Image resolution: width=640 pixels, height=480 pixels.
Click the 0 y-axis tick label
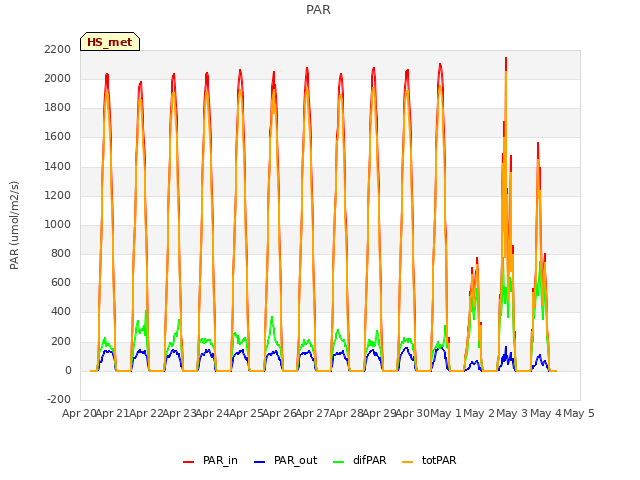[68, 370]
